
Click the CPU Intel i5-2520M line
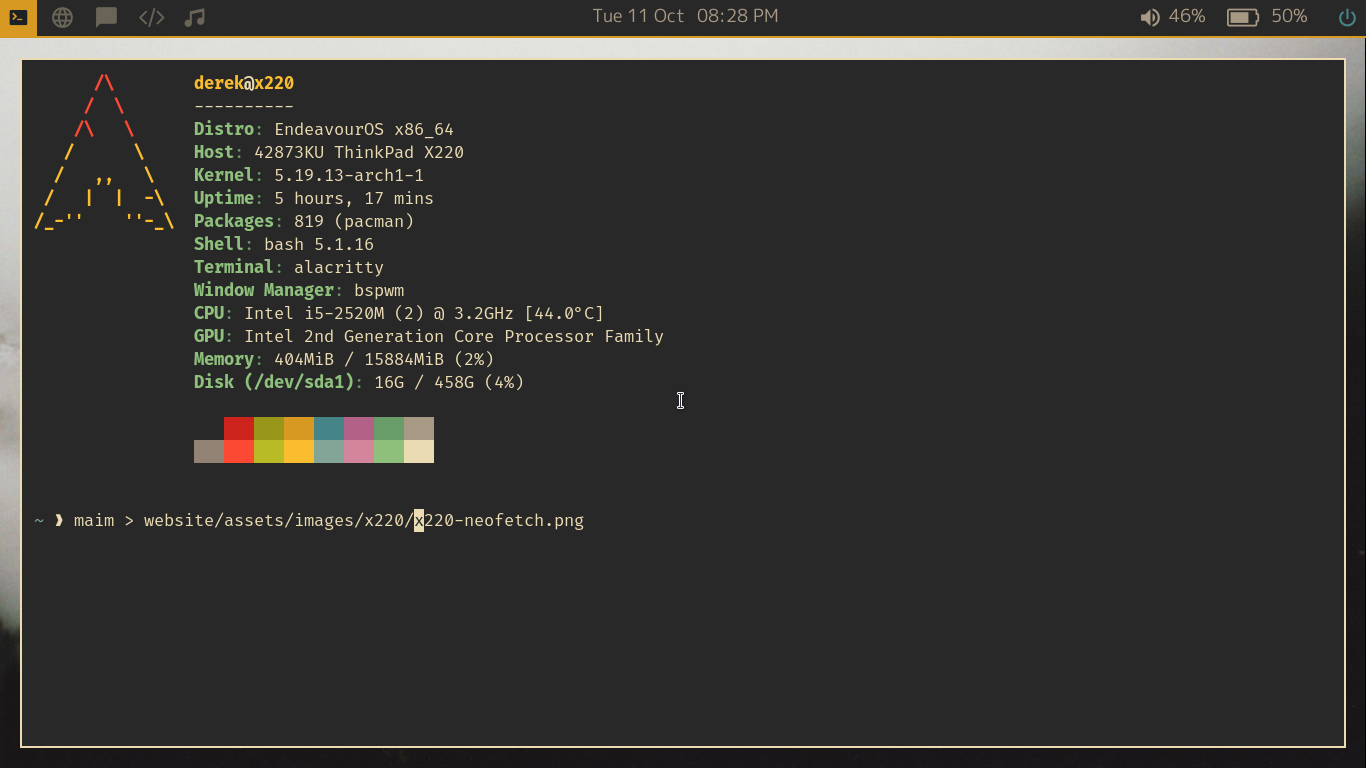click(x=399, y=313)
